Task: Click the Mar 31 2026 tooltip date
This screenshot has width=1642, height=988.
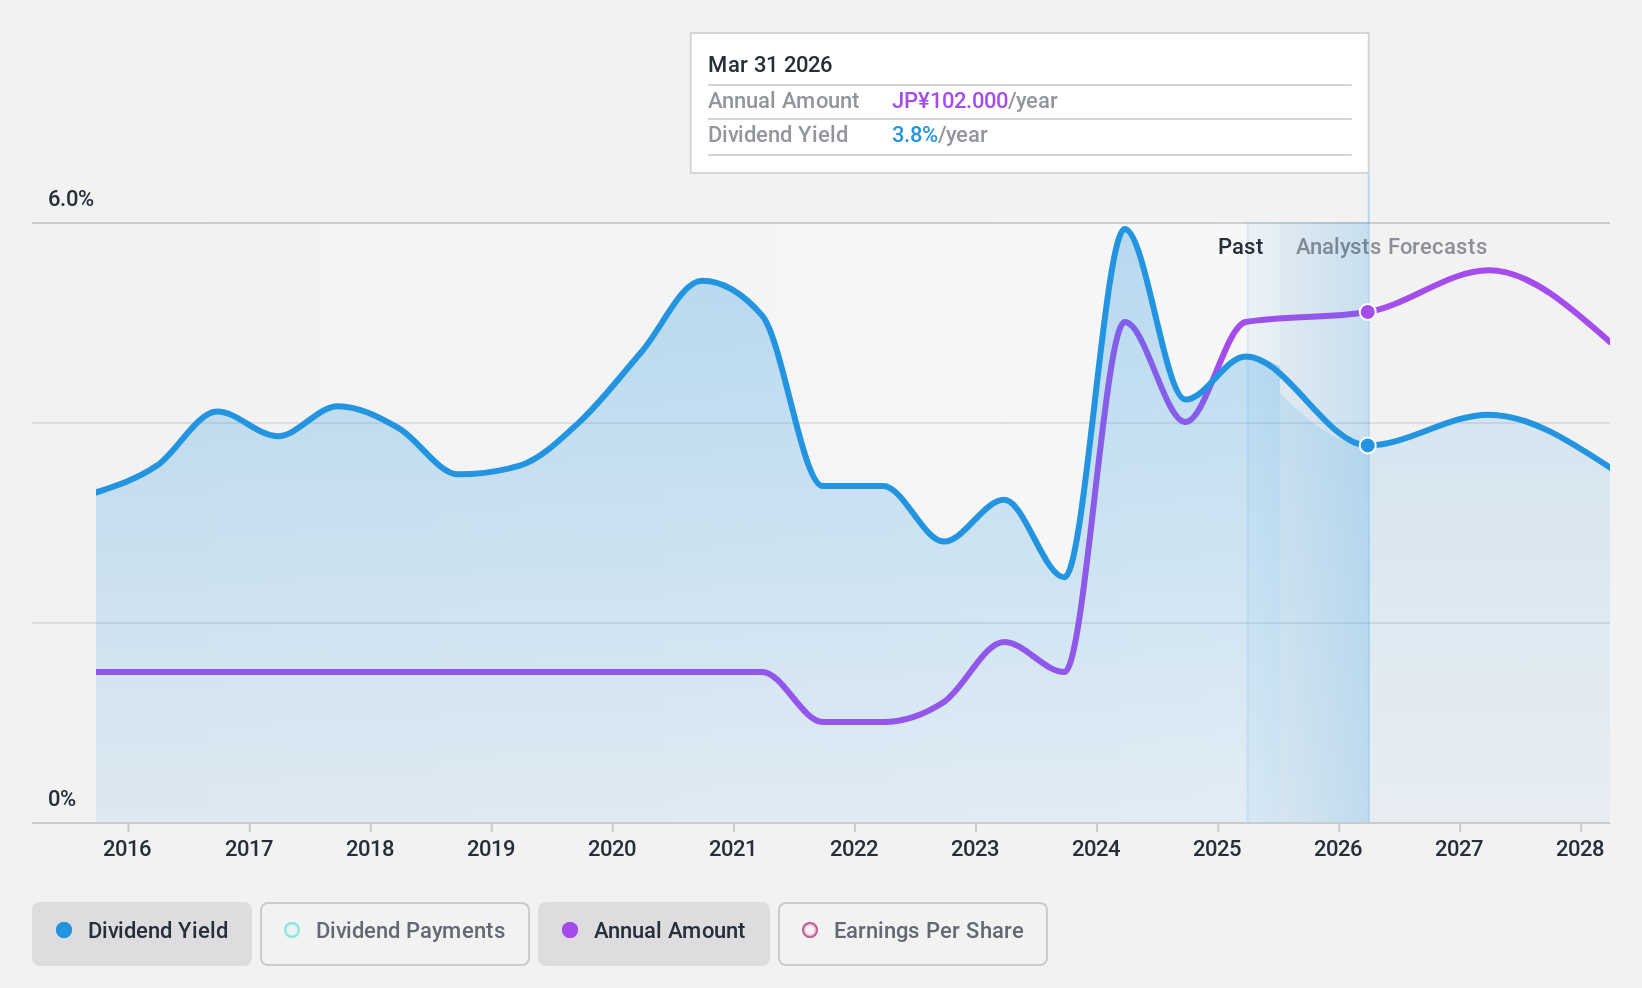Action: (x=770, y=65)
